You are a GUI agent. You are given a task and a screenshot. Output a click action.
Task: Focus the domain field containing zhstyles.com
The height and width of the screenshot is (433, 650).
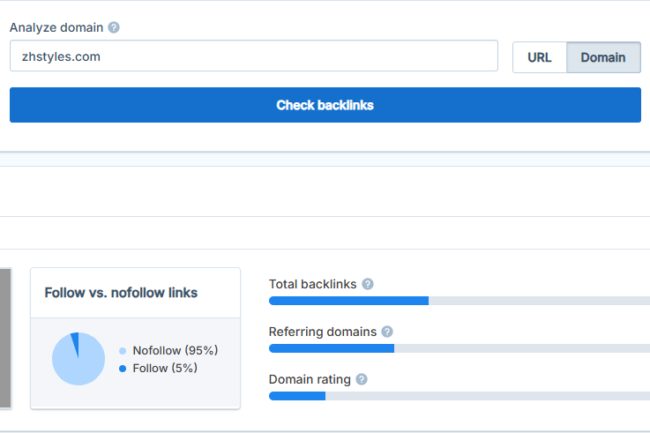[254, 56]
